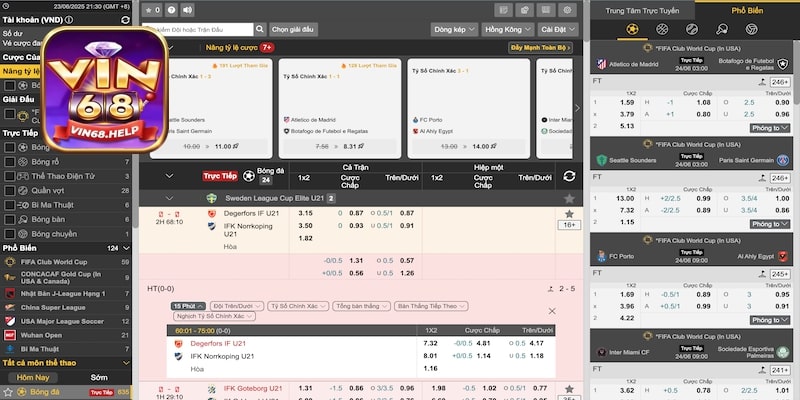Select the basketball icon in Phổ Biến panel
This screenshot has height=400, width=800.
tap(662, 29)
